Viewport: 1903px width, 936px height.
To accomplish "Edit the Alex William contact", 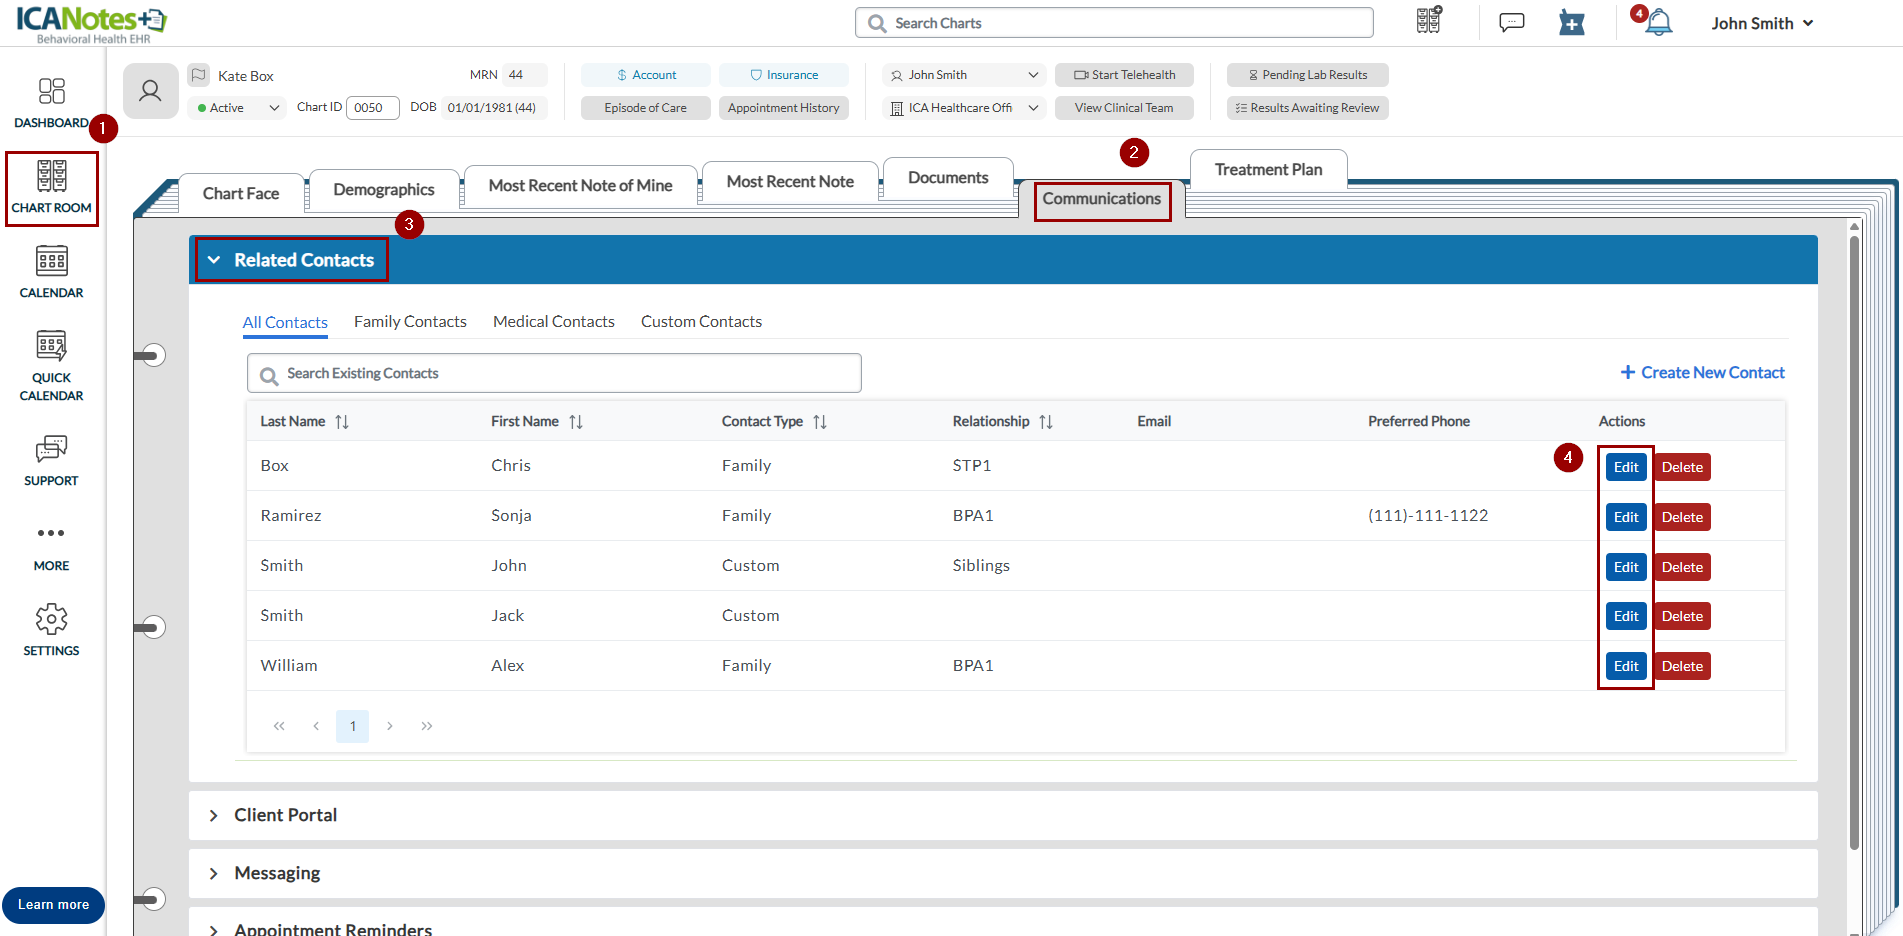I will (1626, 666).
